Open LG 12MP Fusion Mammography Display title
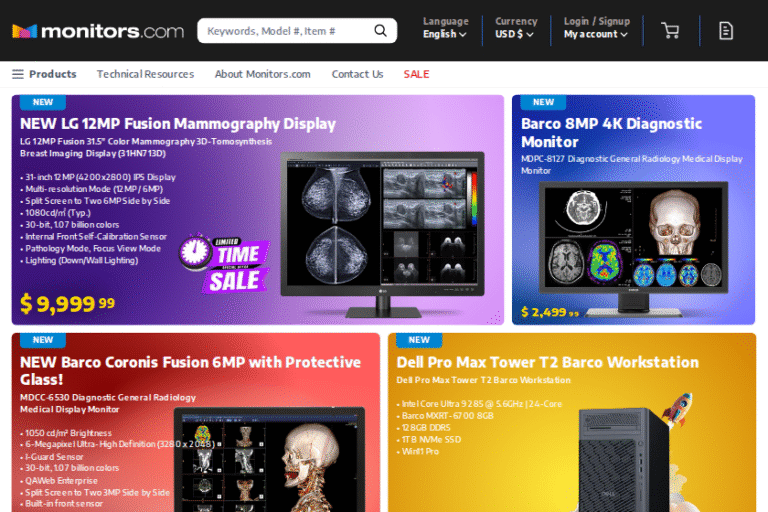 178,124
